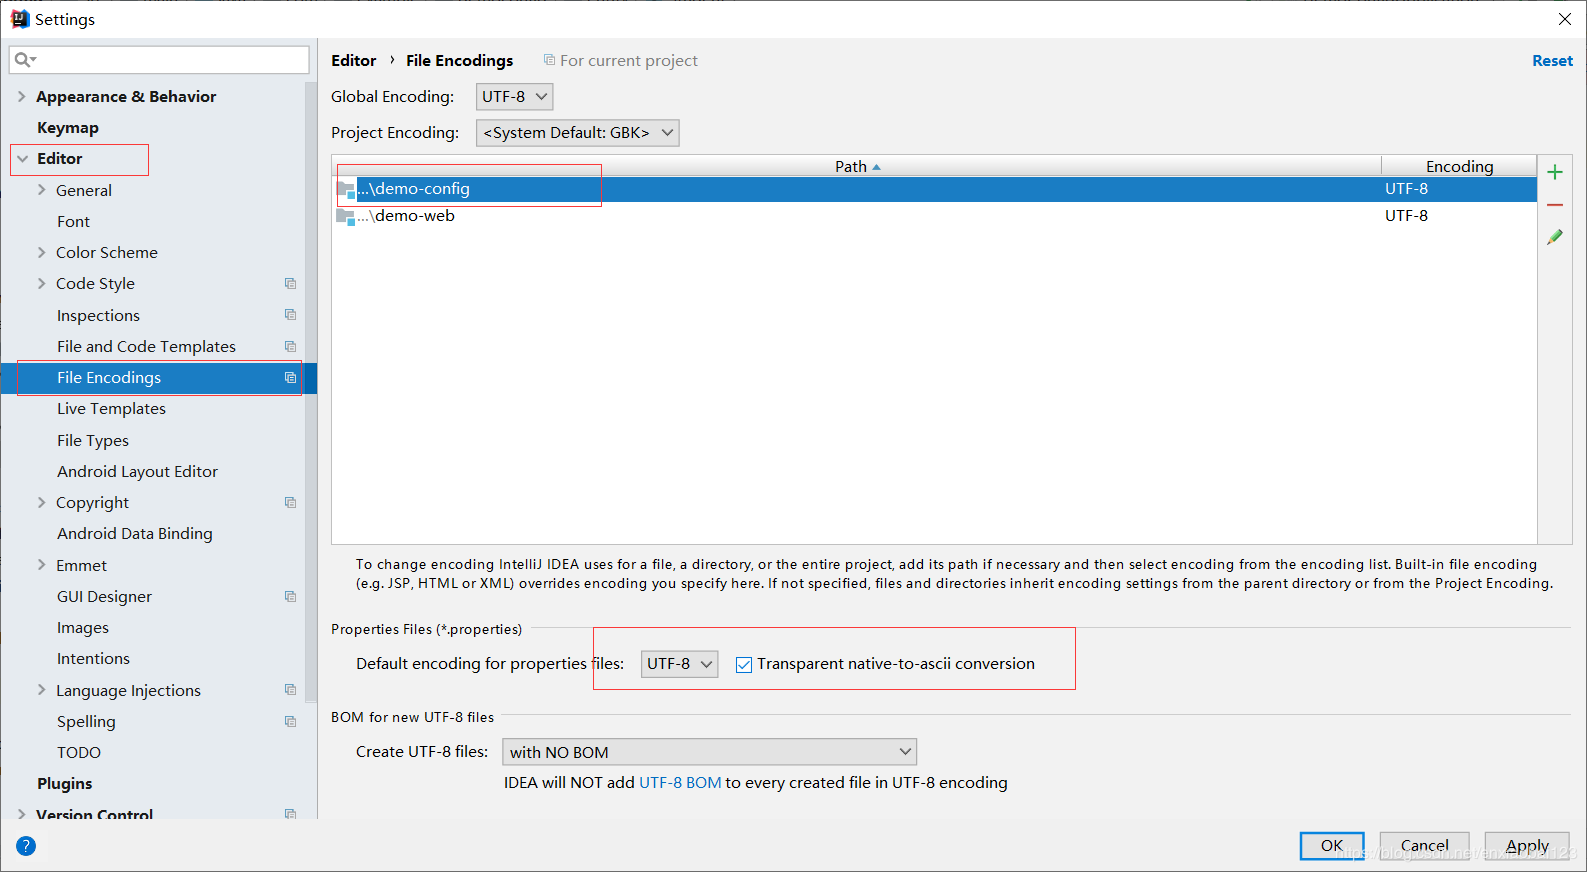The image size is (1587, 872).
Task: Click the OK button
Action: click(x=1332, y=846)
